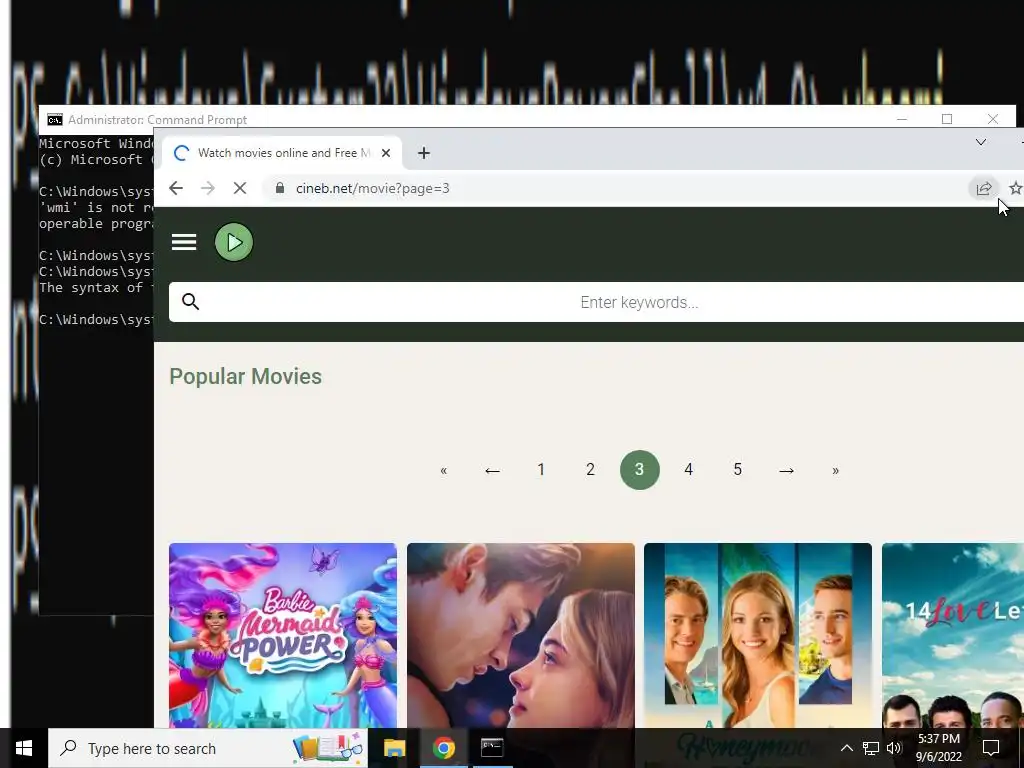
Task: Close the Watch movies online tab
Action: click(386, 153)
